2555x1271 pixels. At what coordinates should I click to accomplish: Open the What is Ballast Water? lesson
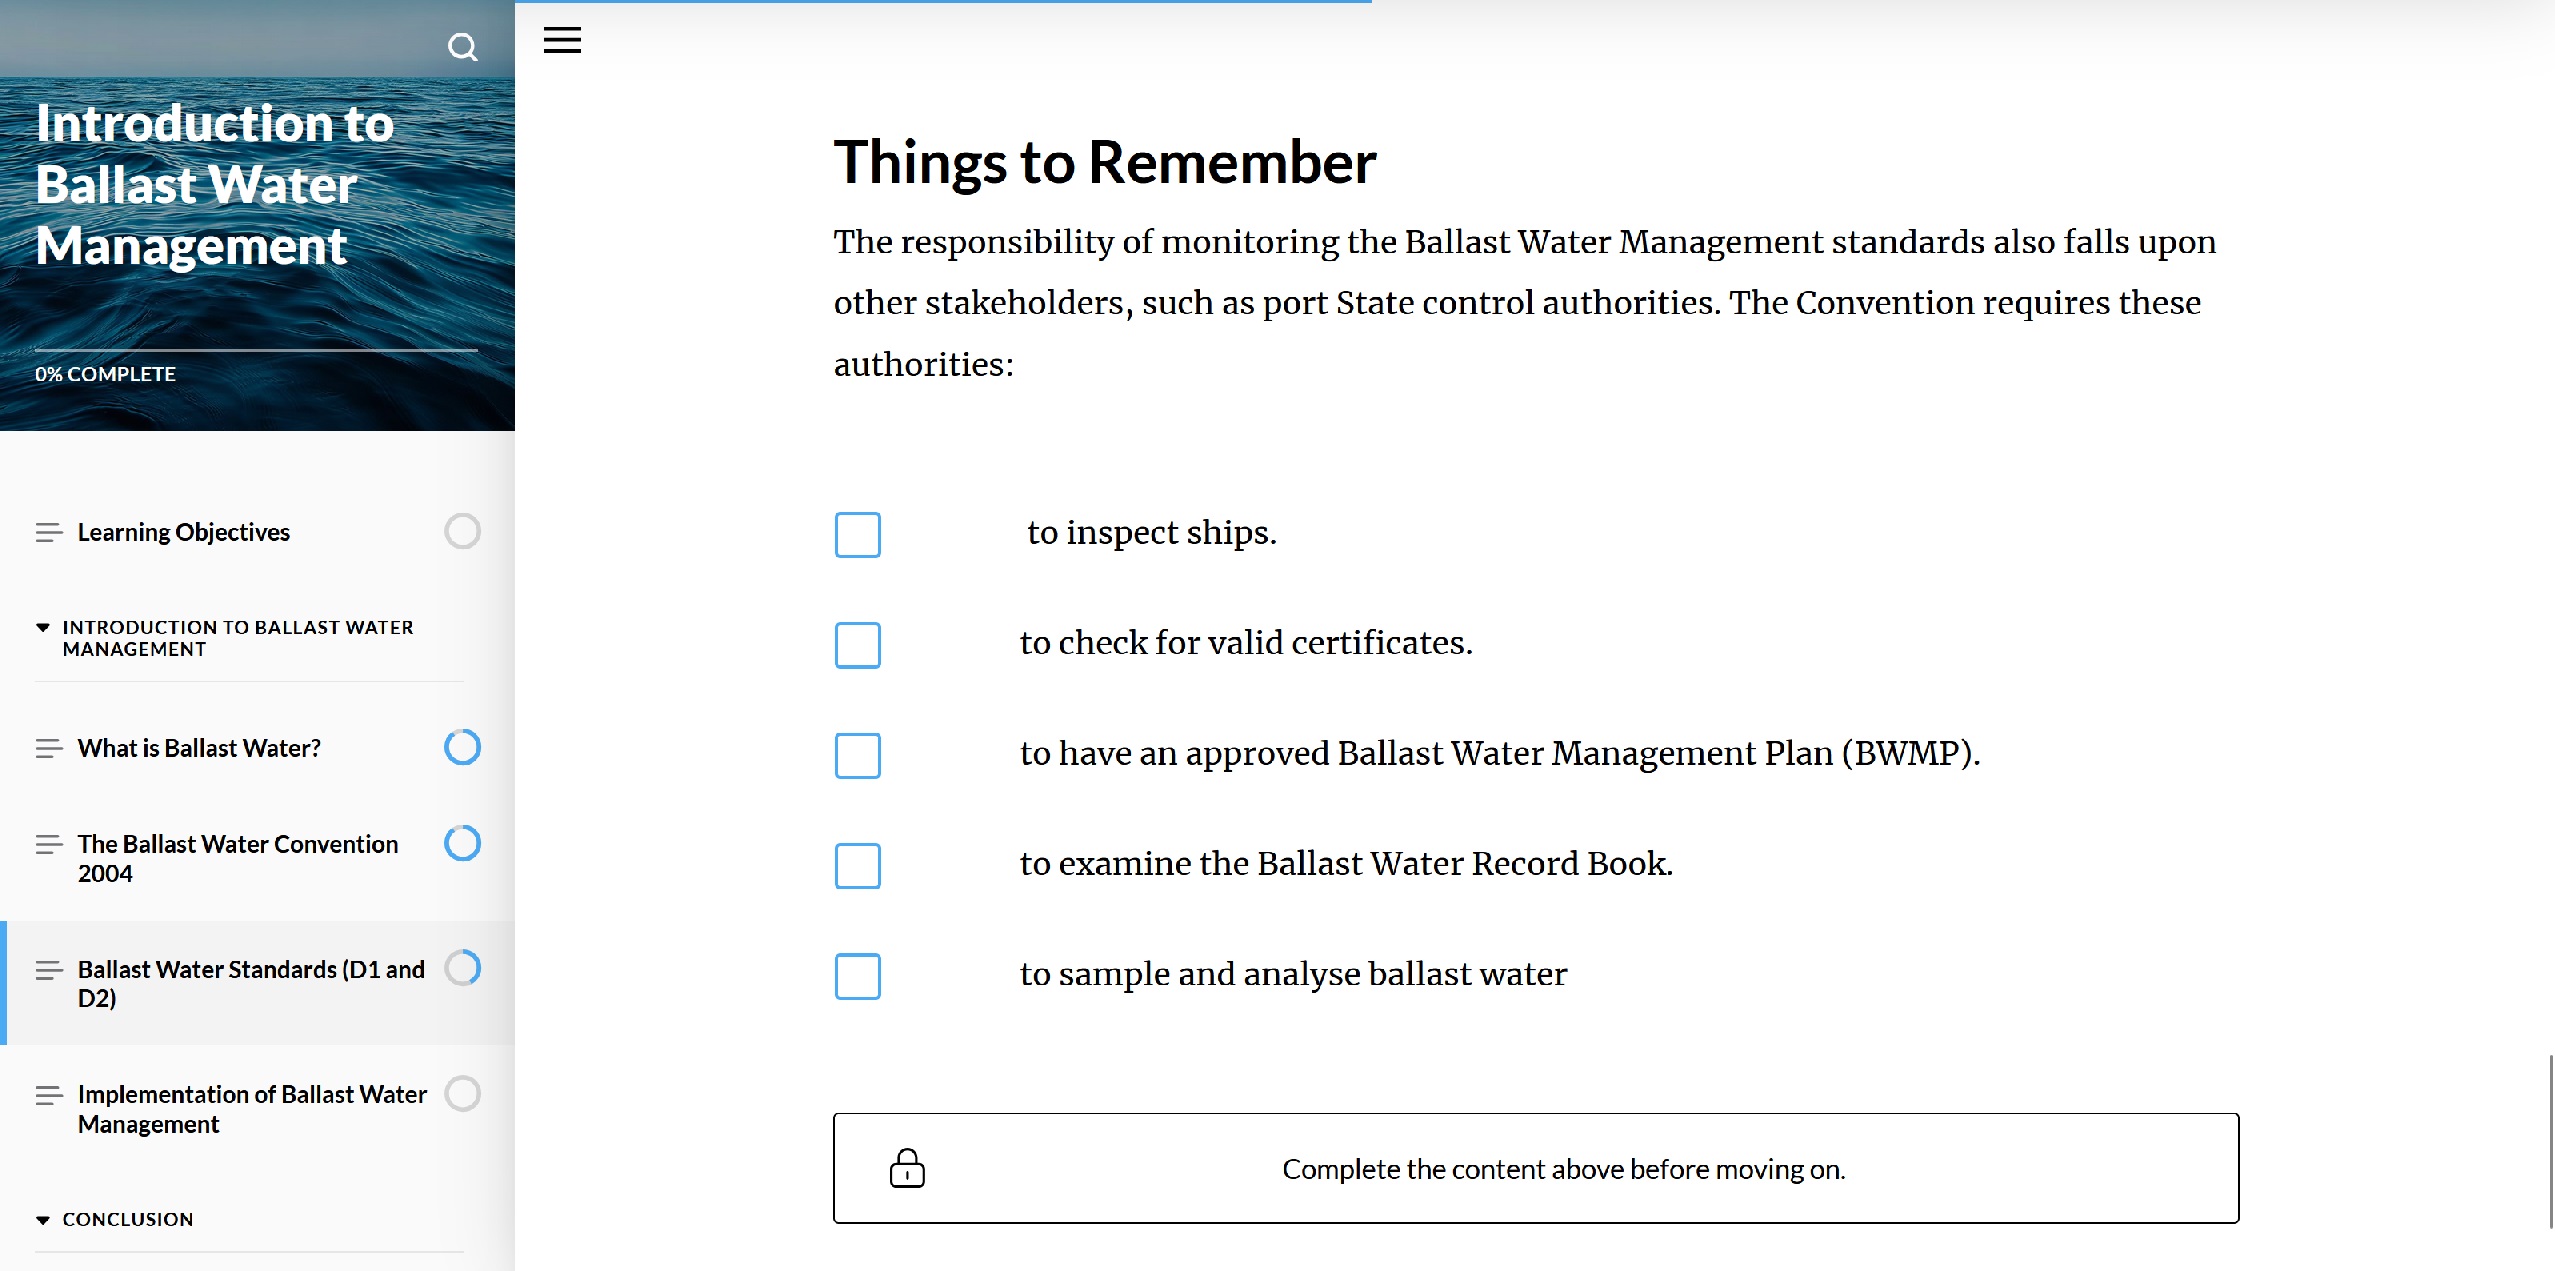(x=199, y=748)
